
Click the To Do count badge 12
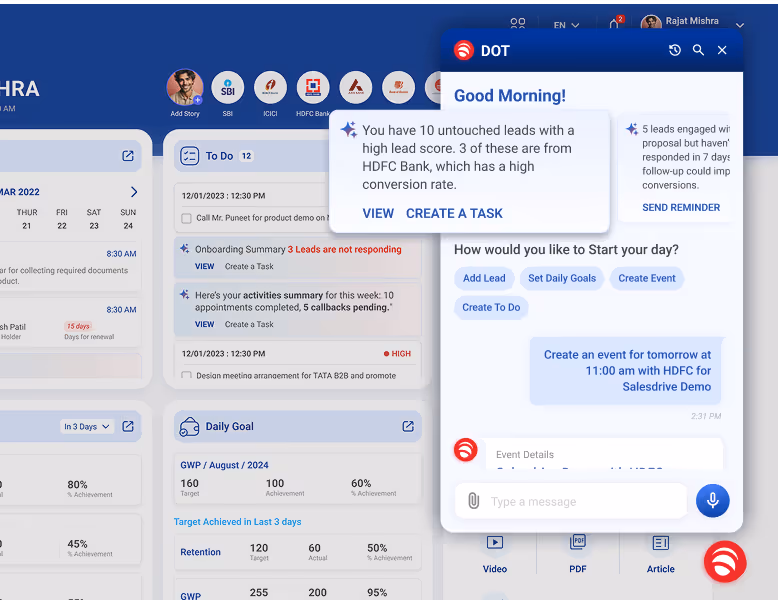[247, 156]
